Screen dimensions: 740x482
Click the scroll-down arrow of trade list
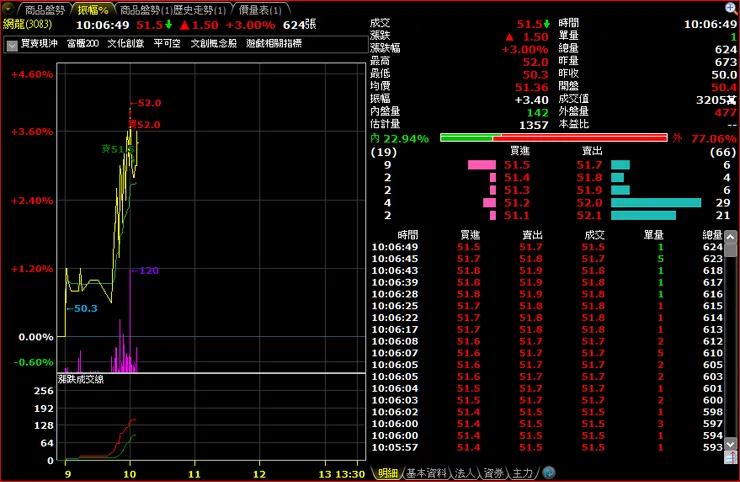point(731,444)
